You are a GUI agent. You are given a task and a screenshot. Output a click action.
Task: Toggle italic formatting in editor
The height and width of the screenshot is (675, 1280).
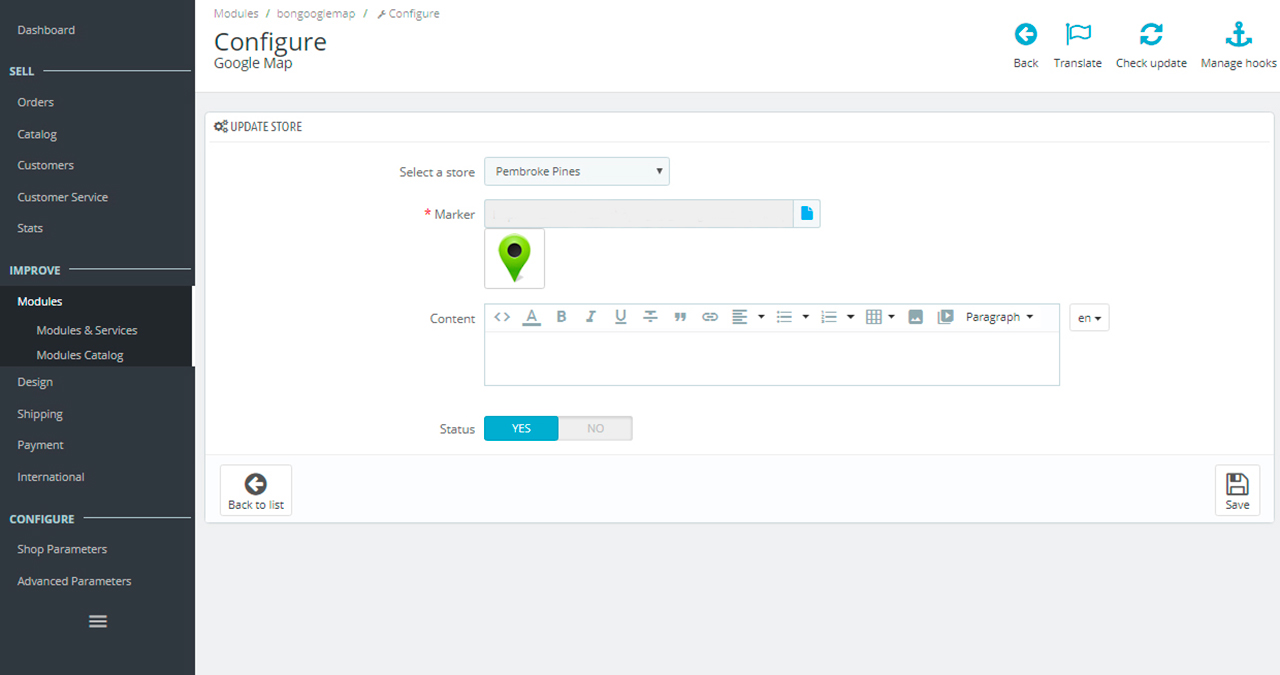591,317
